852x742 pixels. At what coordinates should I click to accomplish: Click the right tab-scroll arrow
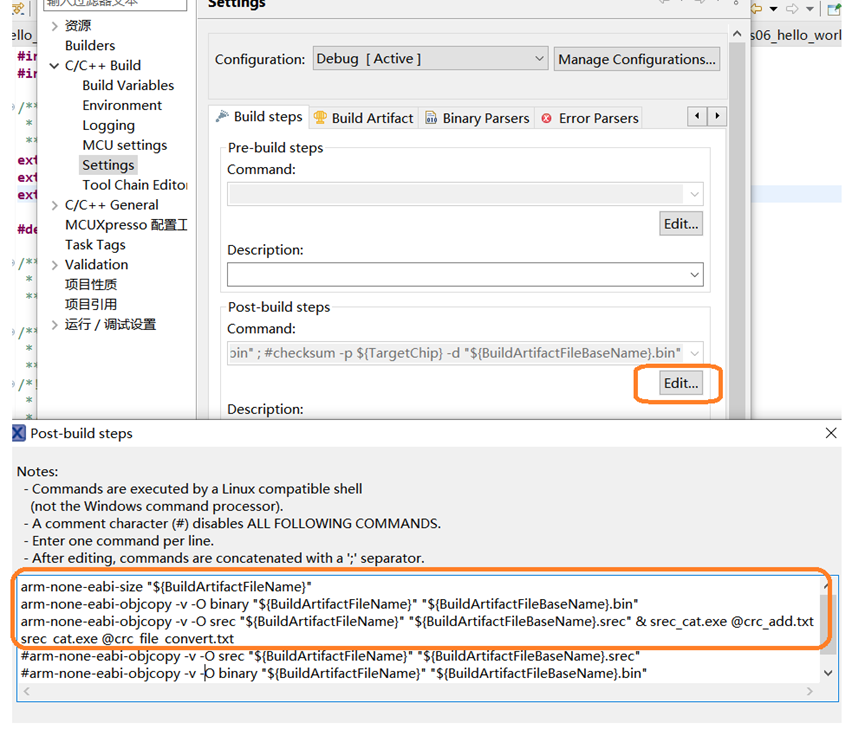coord(717,116)
